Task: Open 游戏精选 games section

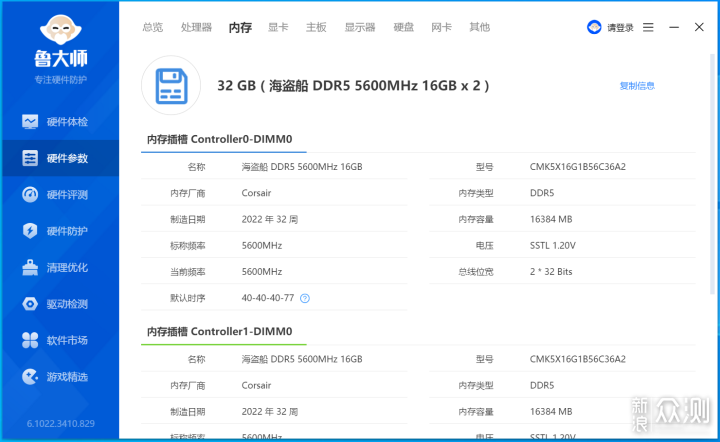Action: pos(60,377)
